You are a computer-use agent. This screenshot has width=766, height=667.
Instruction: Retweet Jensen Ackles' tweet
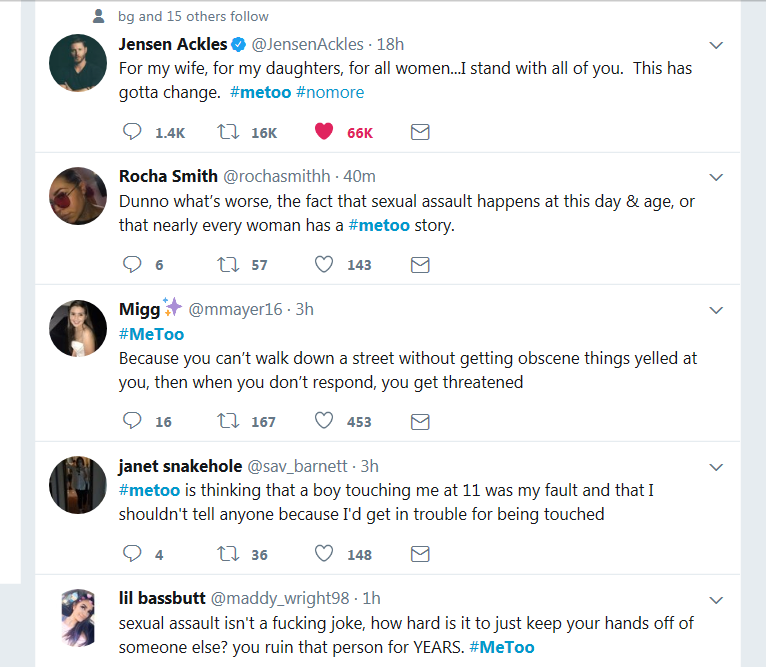[x=228, y=132]
